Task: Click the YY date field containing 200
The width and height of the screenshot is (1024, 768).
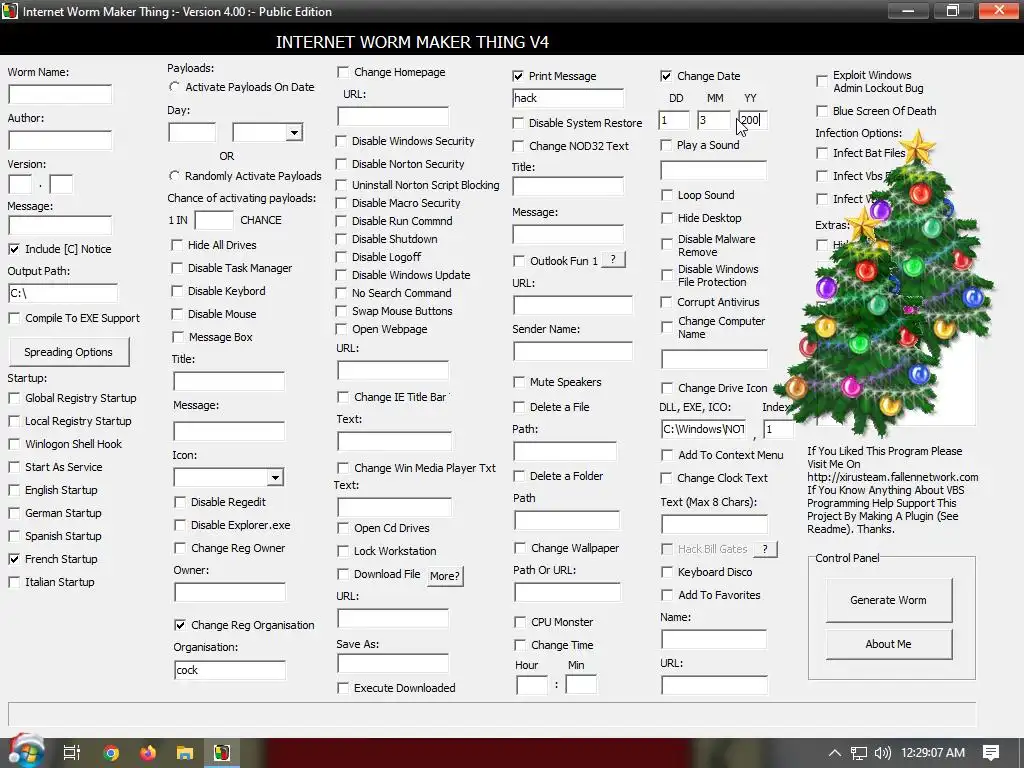Action: click(752, 120)
